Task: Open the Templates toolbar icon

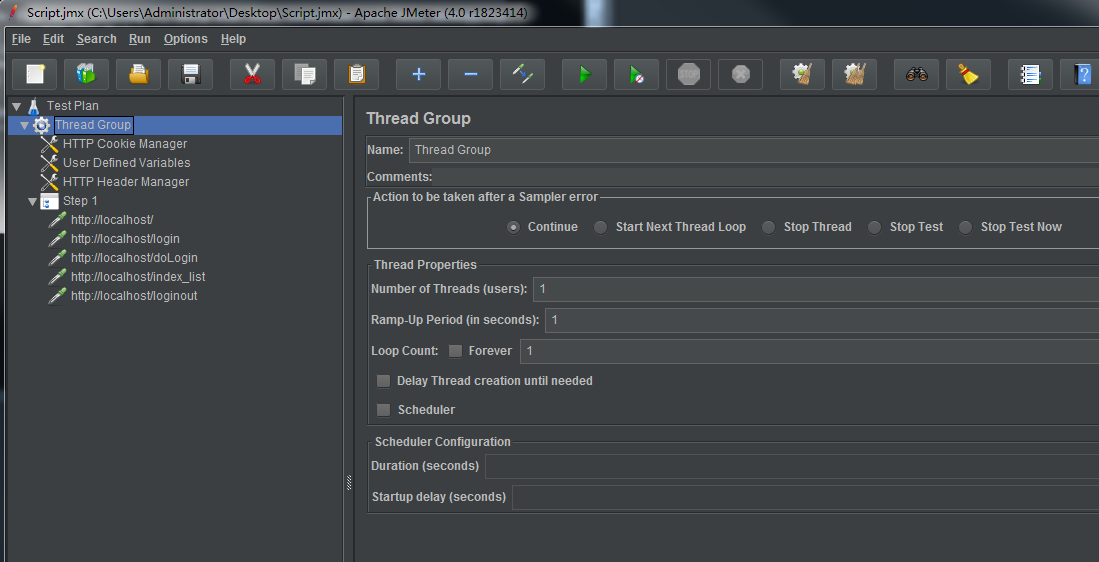Action: click(x=86, y=74)
